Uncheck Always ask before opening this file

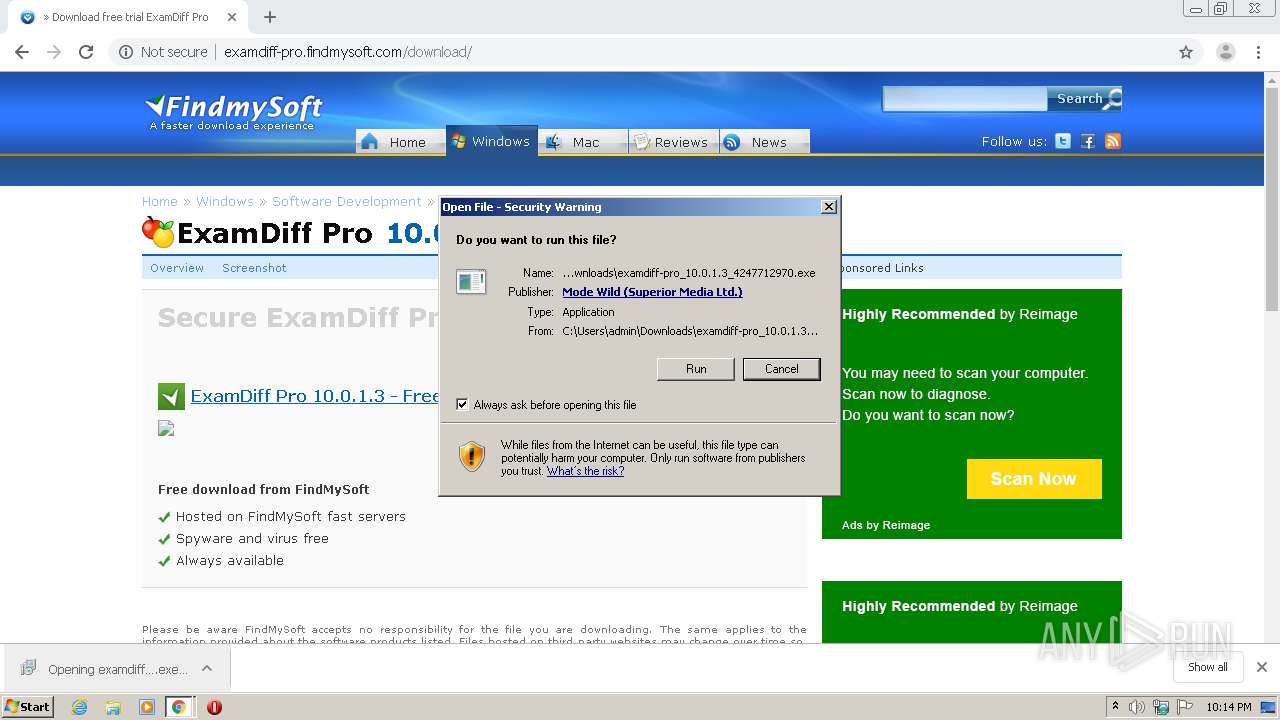(462, 405)
